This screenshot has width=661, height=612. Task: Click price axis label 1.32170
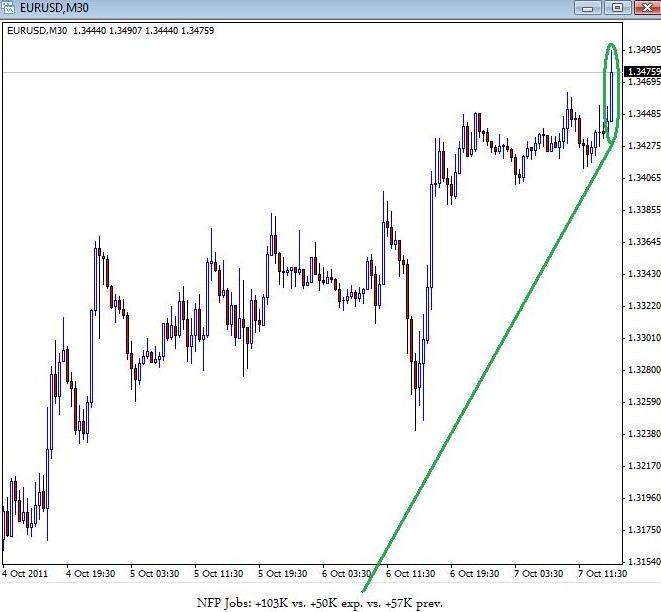pos(644,466)
